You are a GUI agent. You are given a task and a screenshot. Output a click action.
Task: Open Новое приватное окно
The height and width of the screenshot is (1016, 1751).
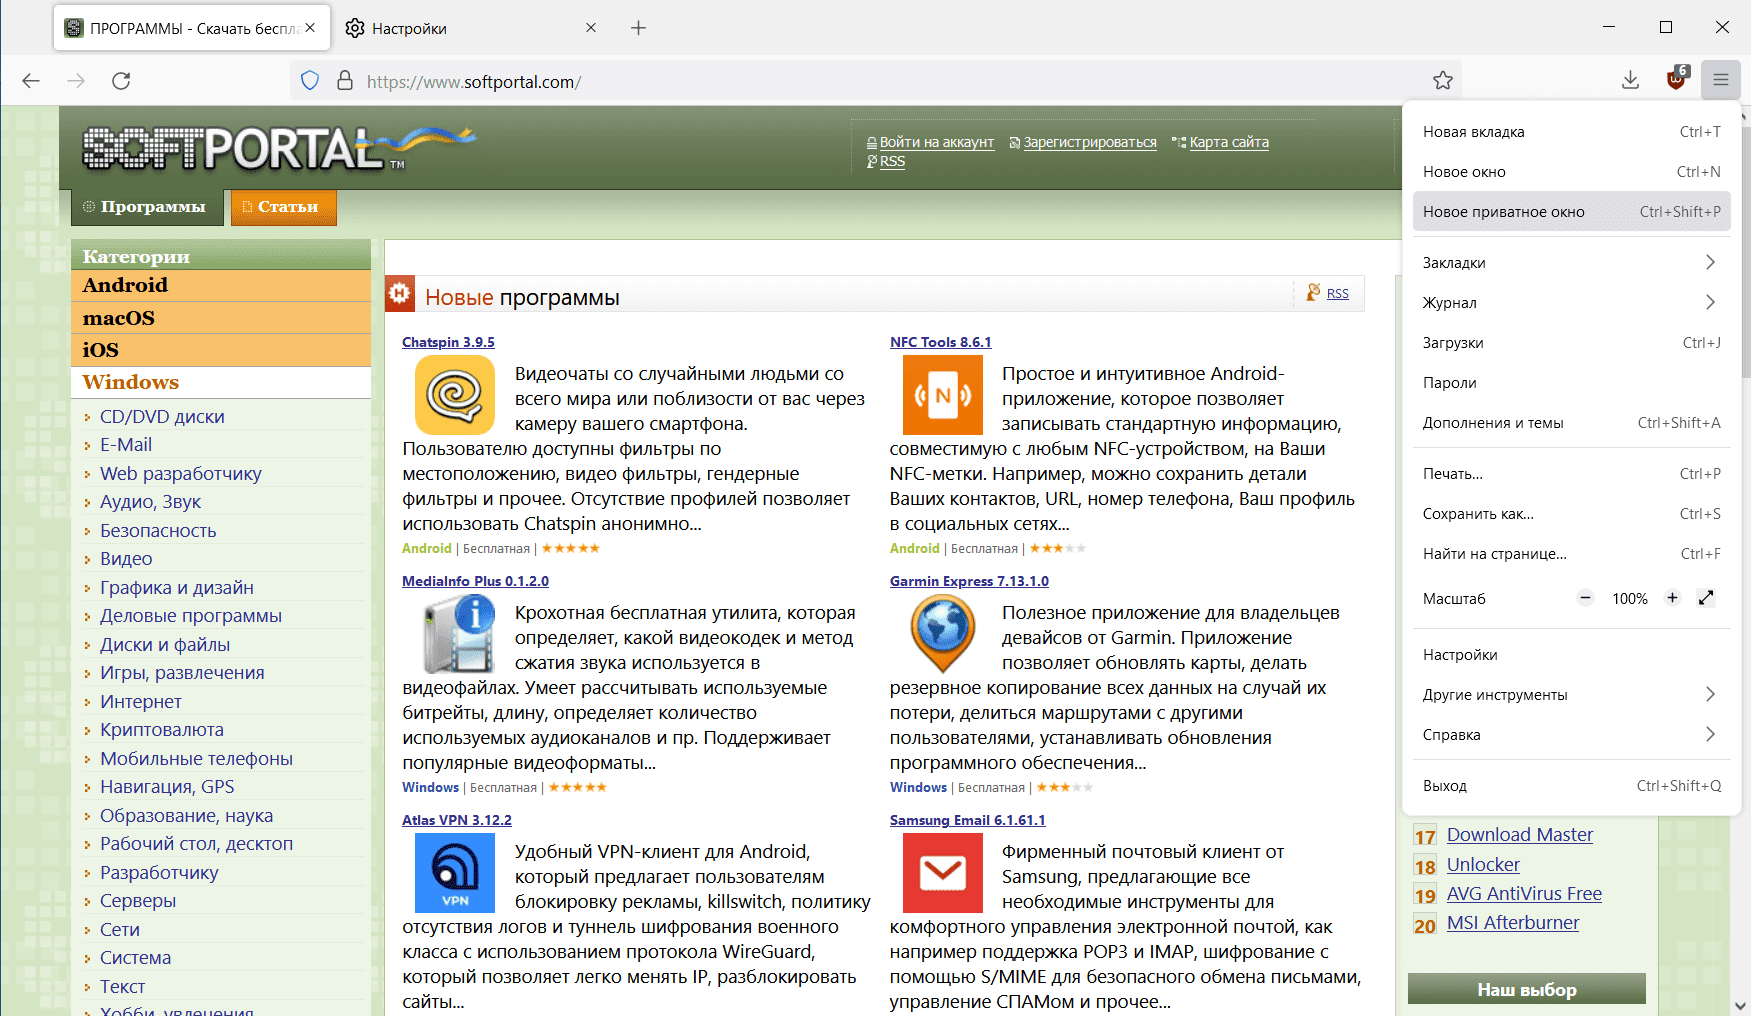(x=1571, y=211)
